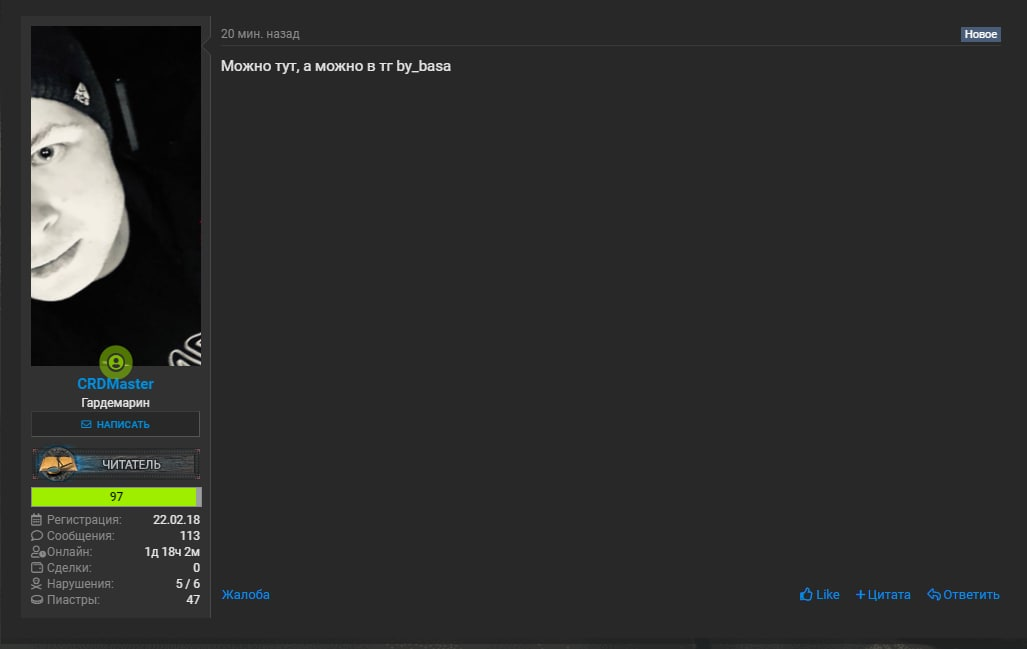Click the Нарушения skull icon
Viewport: 1027px width, 649px height.
click(37, 584)
